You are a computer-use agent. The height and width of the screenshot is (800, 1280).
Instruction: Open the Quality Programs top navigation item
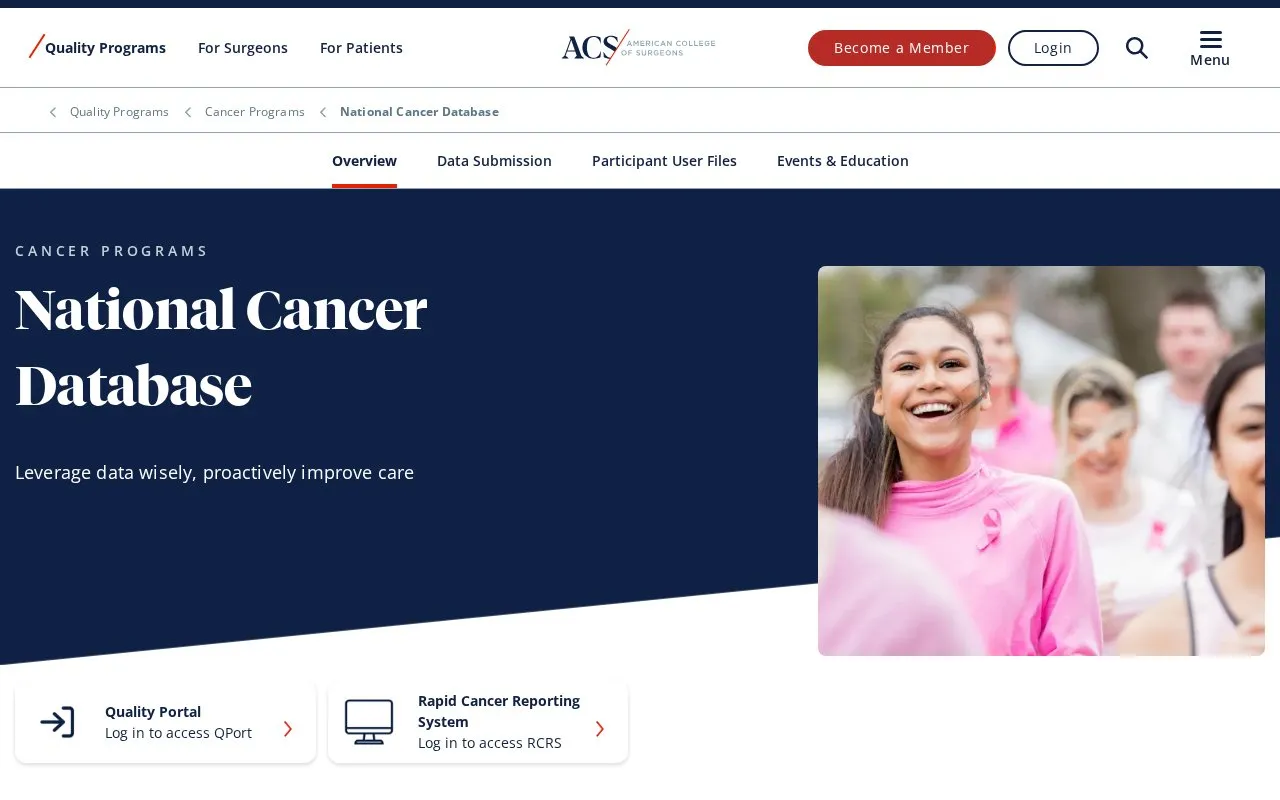tap(105, 48)
